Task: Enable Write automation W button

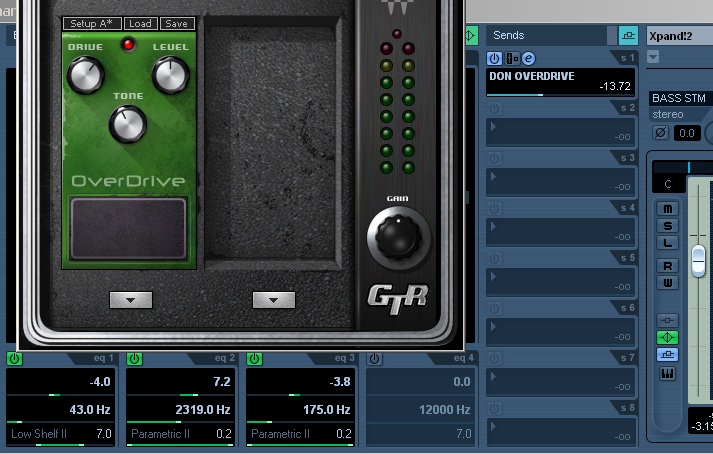Action: pyautogui.click(x=668, y=282)
